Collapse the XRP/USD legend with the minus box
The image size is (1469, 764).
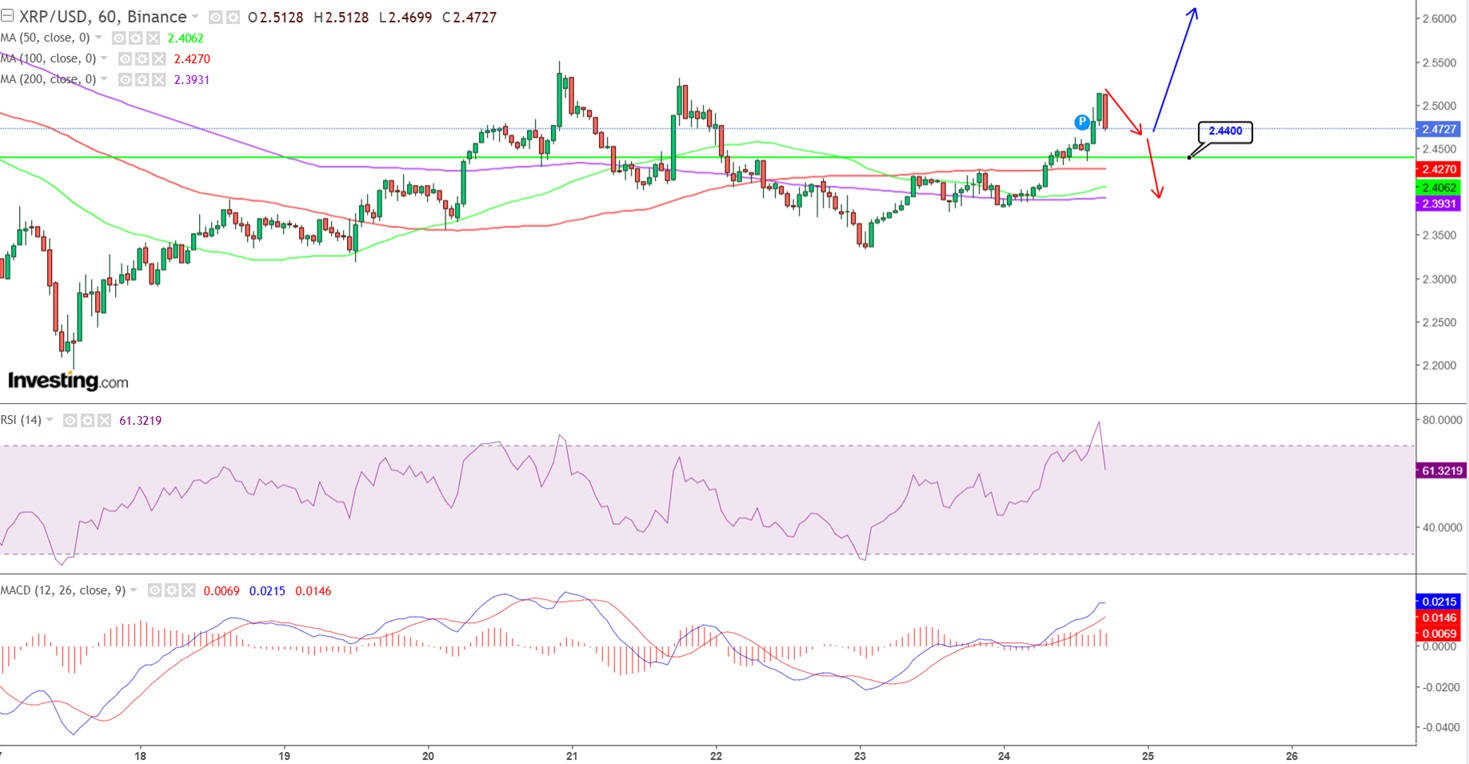[7, 17]
